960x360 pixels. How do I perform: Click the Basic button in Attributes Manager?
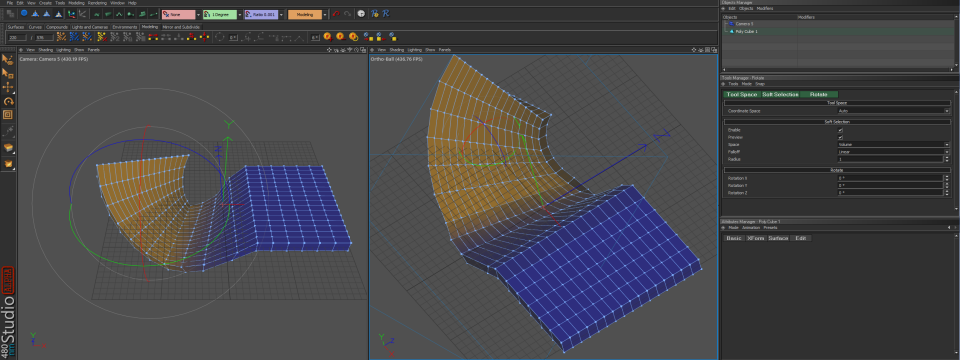(x=734, y=238)
